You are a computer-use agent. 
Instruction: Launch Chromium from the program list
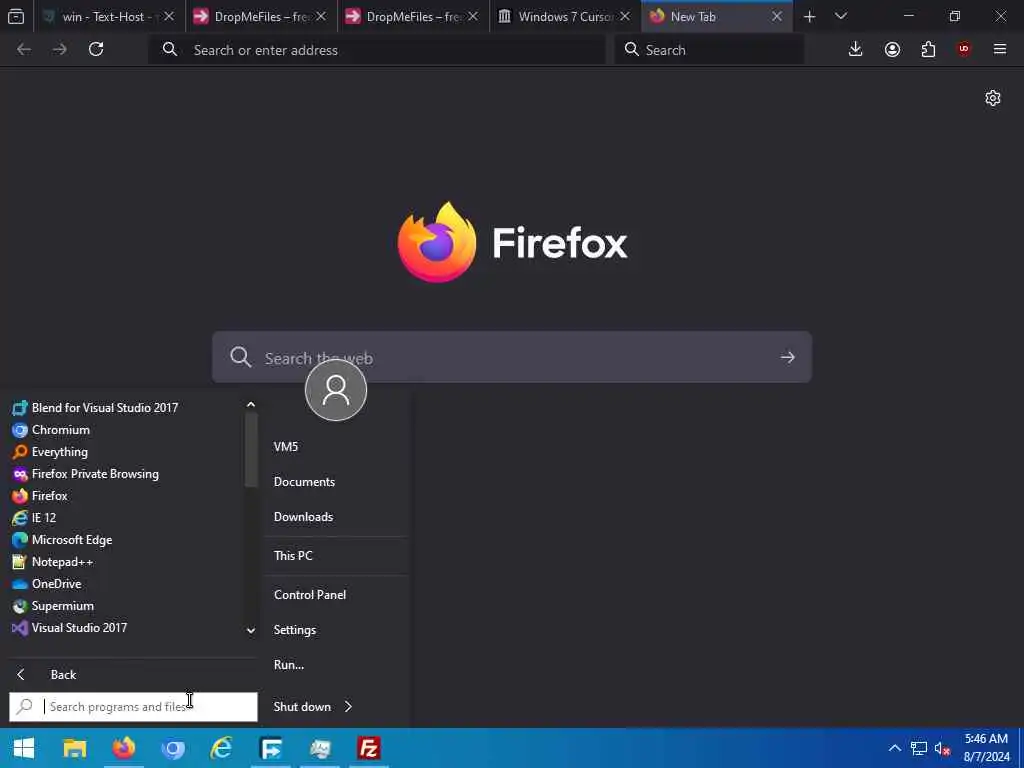51,430
